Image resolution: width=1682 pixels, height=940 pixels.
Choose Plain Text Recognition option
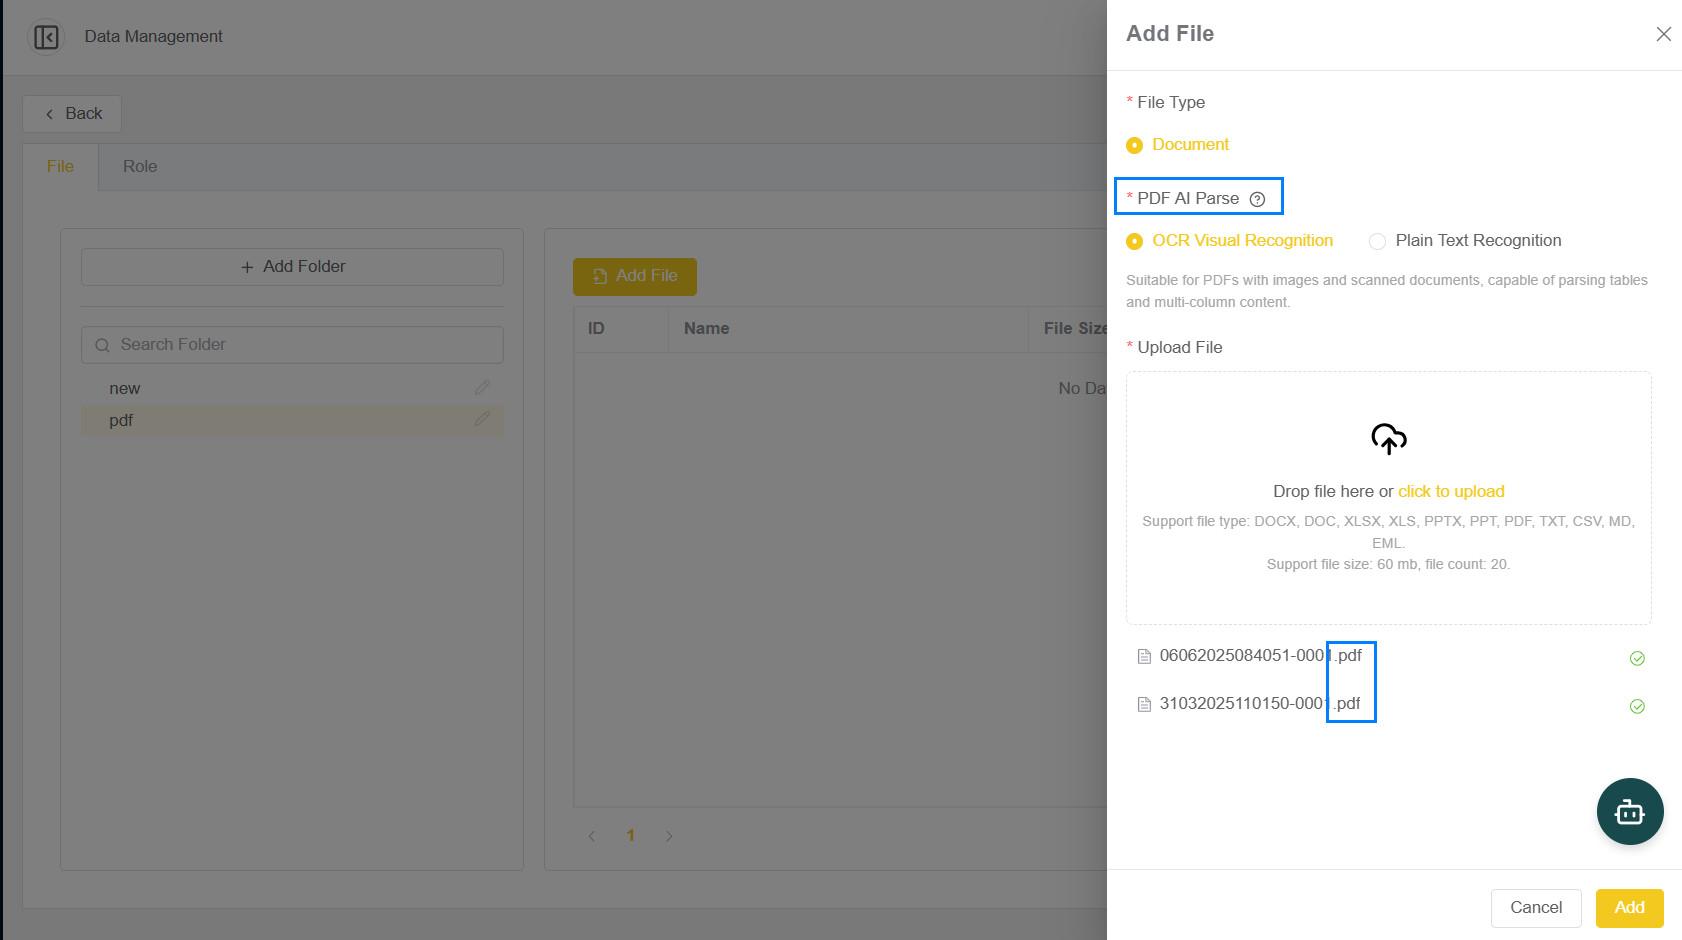tap(1465, 241)
